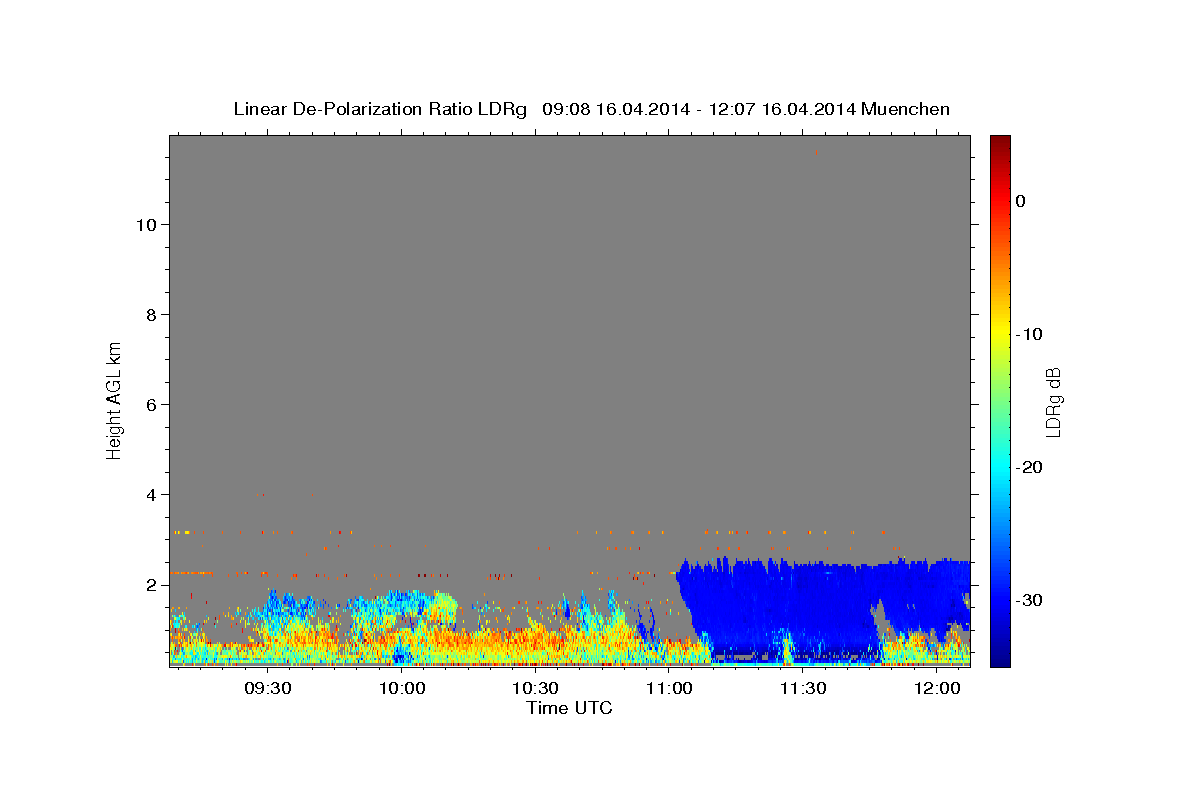This screenshot has width=1200, height=800.
Task: Click the 'Time UTC' axis label
Action: [x=569, y=708]
